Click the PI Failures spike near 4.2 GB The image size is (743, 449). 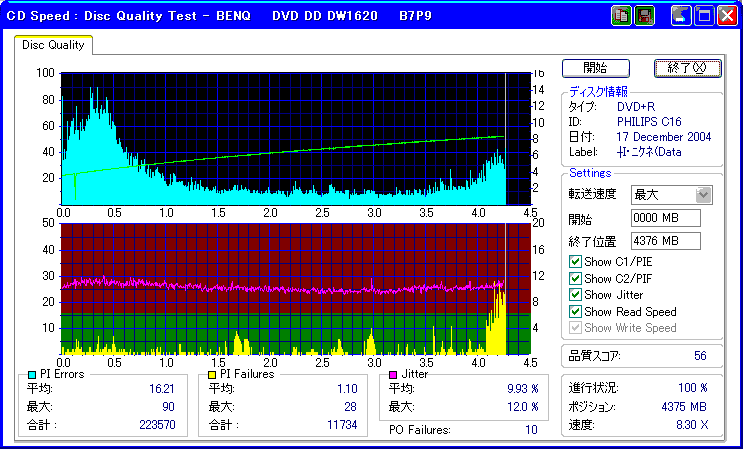pos(496,317)
